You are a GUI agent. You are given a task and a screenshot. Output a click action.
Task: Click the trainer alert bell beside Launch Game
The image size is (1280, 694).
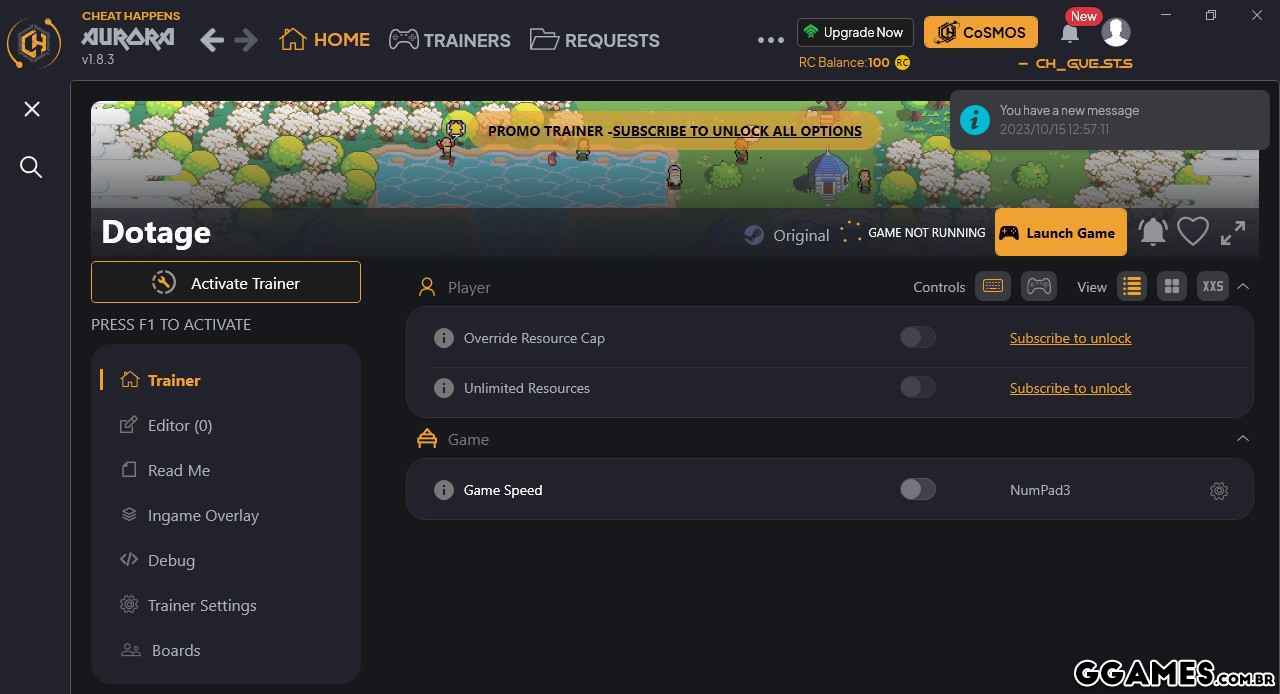(x=1152, y=232)
